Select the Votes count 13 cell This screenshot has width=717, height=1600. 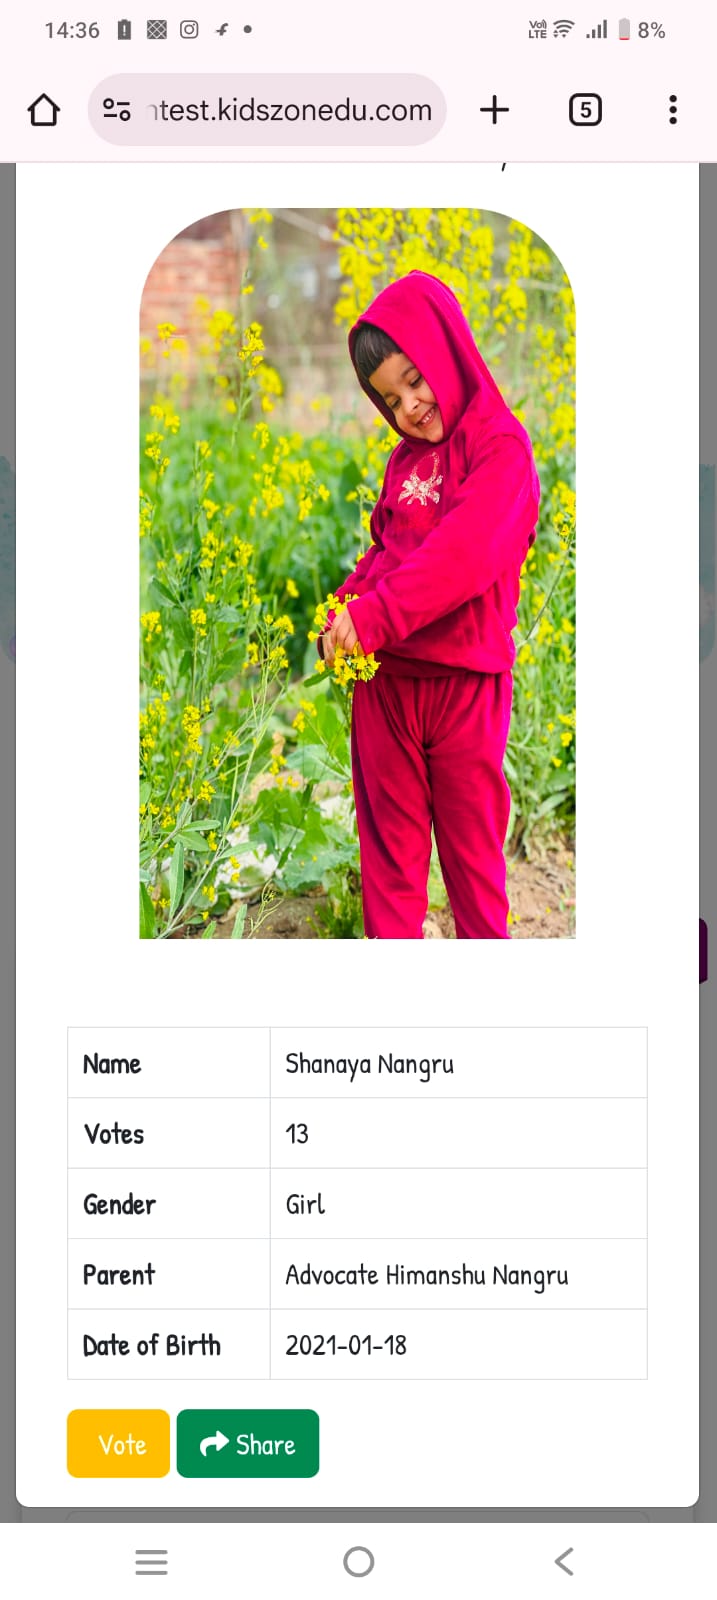(458, 1133)
